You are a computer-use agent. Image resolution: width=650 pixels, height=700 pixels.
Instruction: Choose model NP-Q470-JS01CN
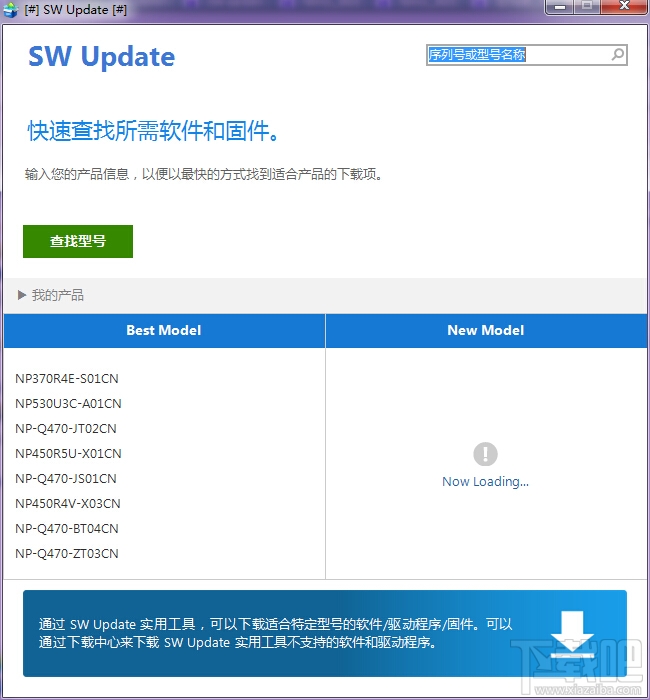pyautogui.click(x=66, y=479)
